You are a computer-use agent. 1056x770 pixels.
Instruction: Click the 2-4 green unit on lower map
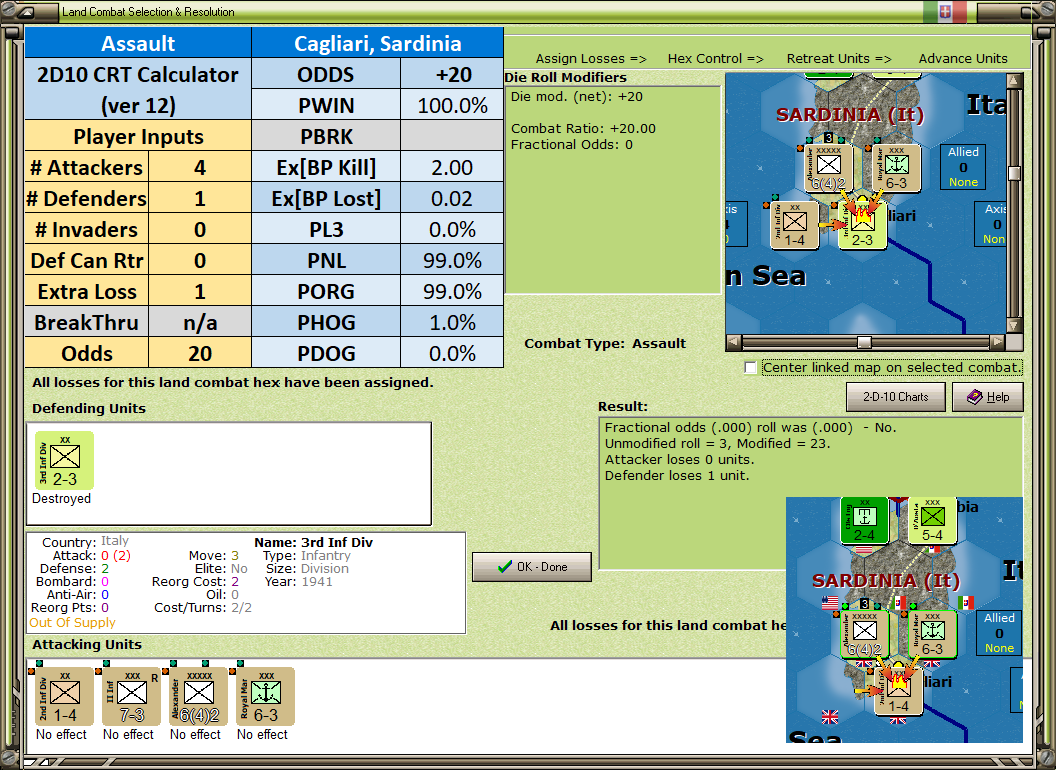click(865, 521)
